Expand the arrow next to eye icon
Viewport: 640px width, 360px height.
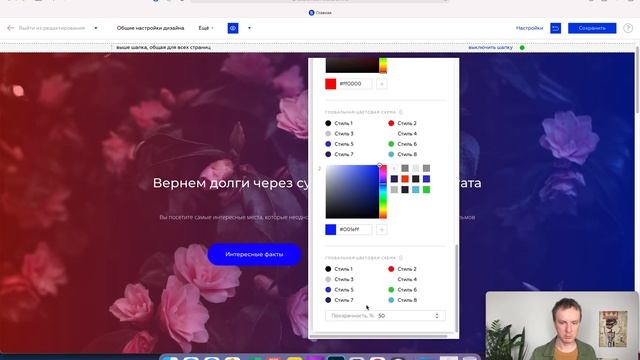click(249, 28)
